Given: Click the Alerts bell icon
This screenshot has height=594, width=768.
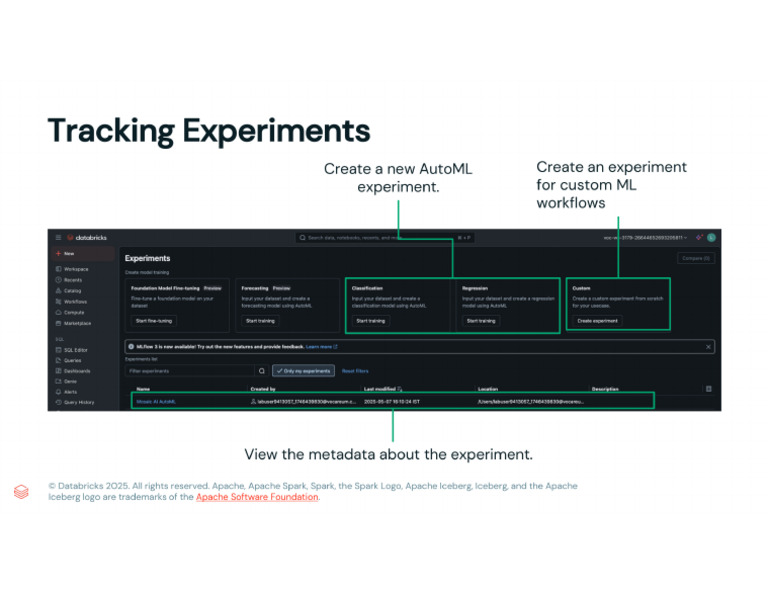Looking at the screenshot, I should [x=59, y=392].
